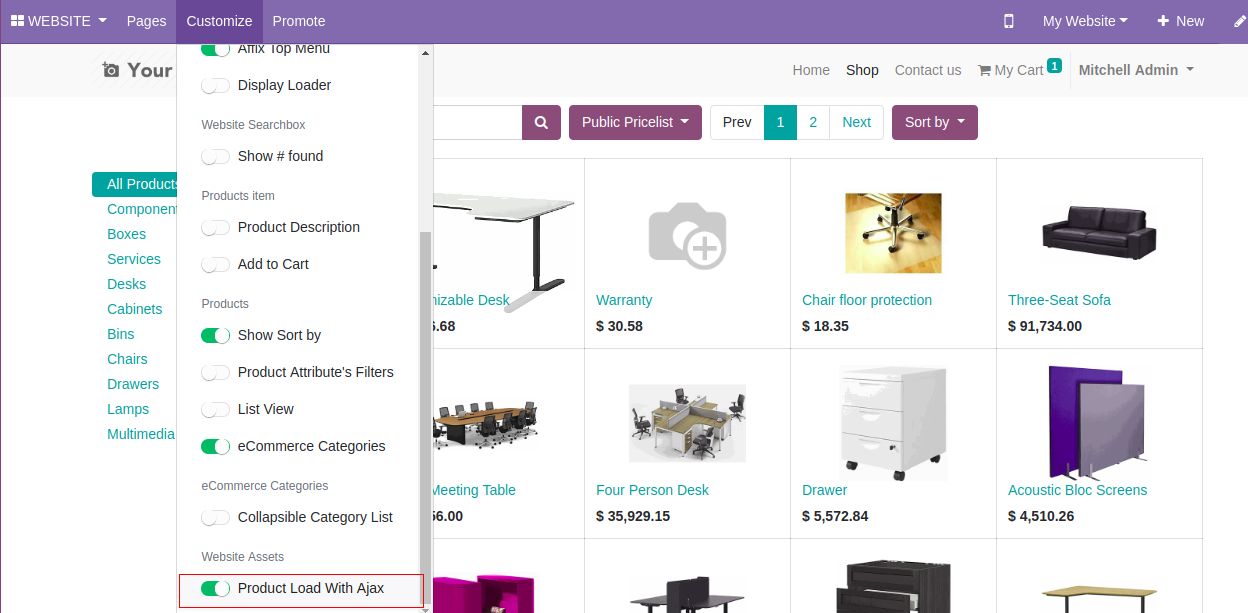Disable Product Load With Ajax toggle

[x=215, y=589]
